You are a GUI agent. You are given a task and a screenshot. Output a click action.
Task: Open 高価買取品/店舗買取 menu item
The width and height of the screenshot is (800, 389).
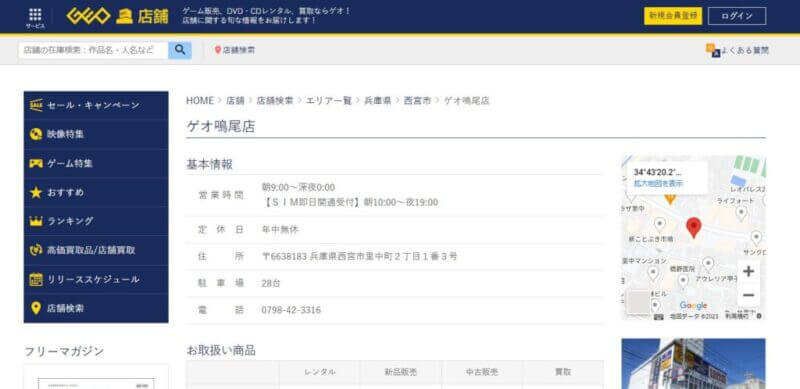(x=96, y=250)
